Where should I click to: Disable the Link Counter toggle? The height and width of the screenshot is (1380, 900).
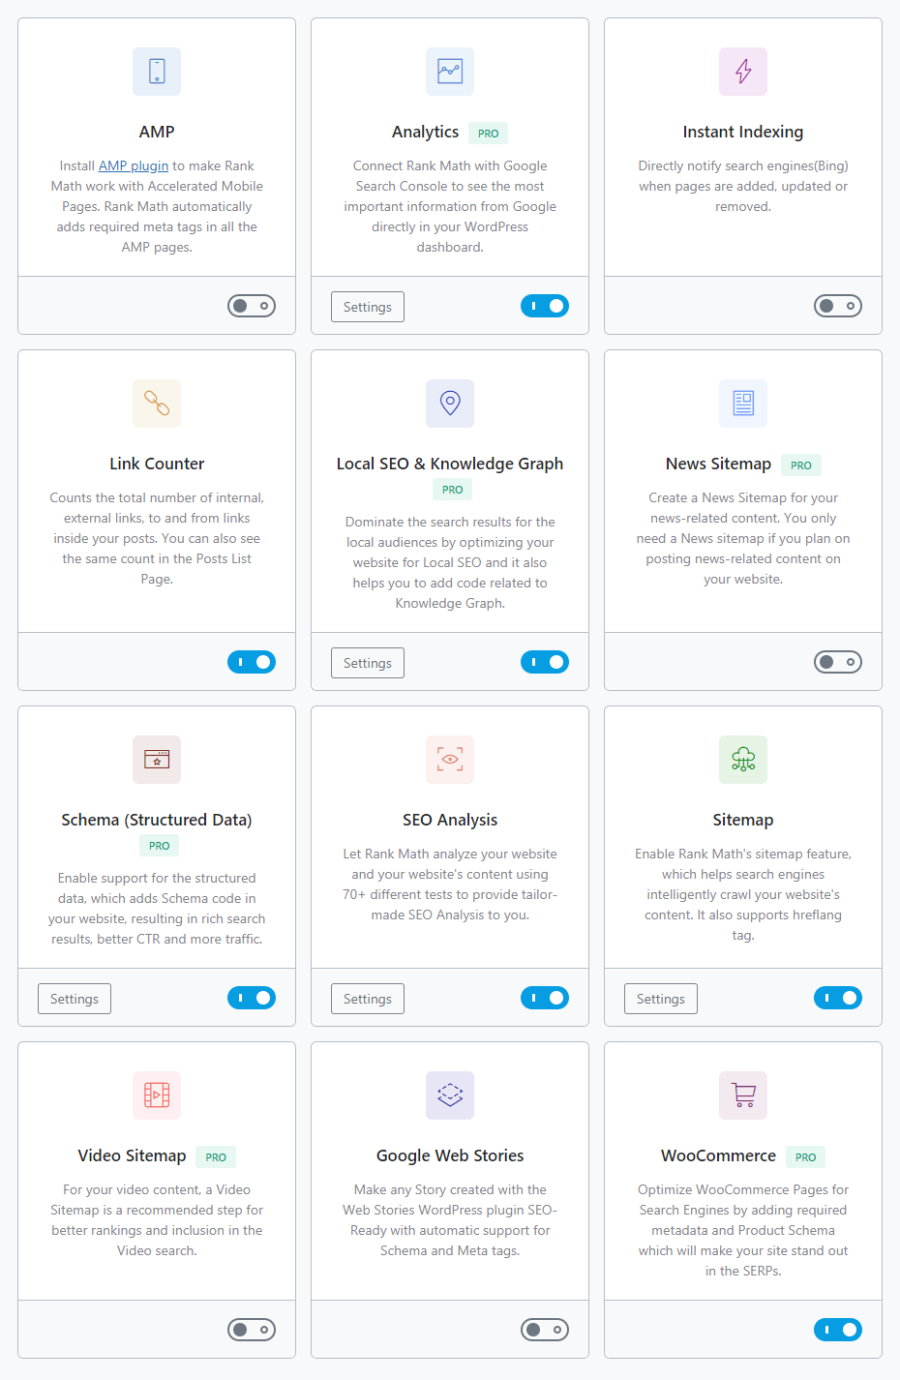(251, 662)
